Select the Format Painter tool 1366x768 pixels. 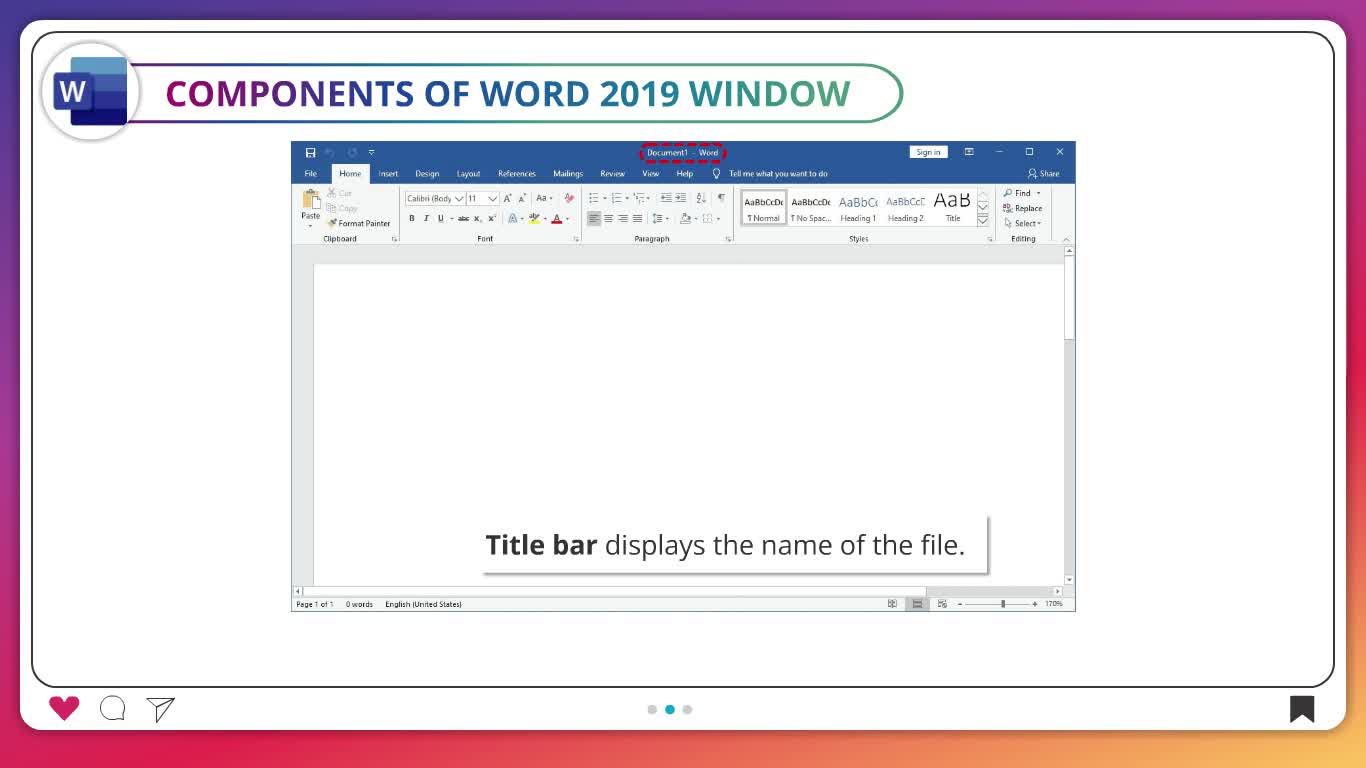359,224
